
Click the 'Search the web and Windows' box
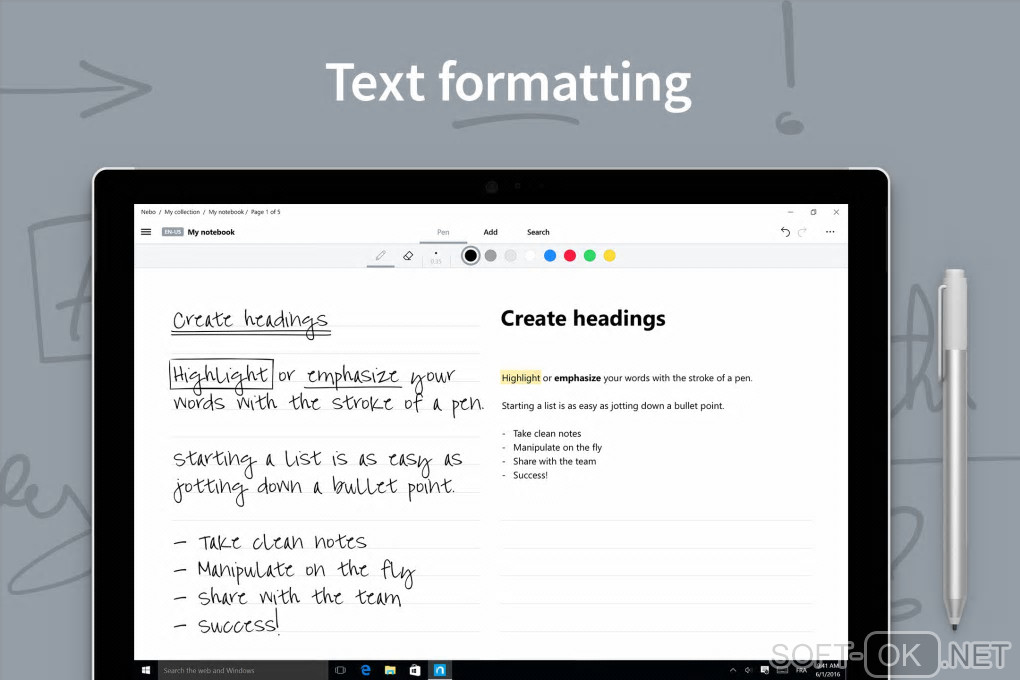click(x=243, y=670)
